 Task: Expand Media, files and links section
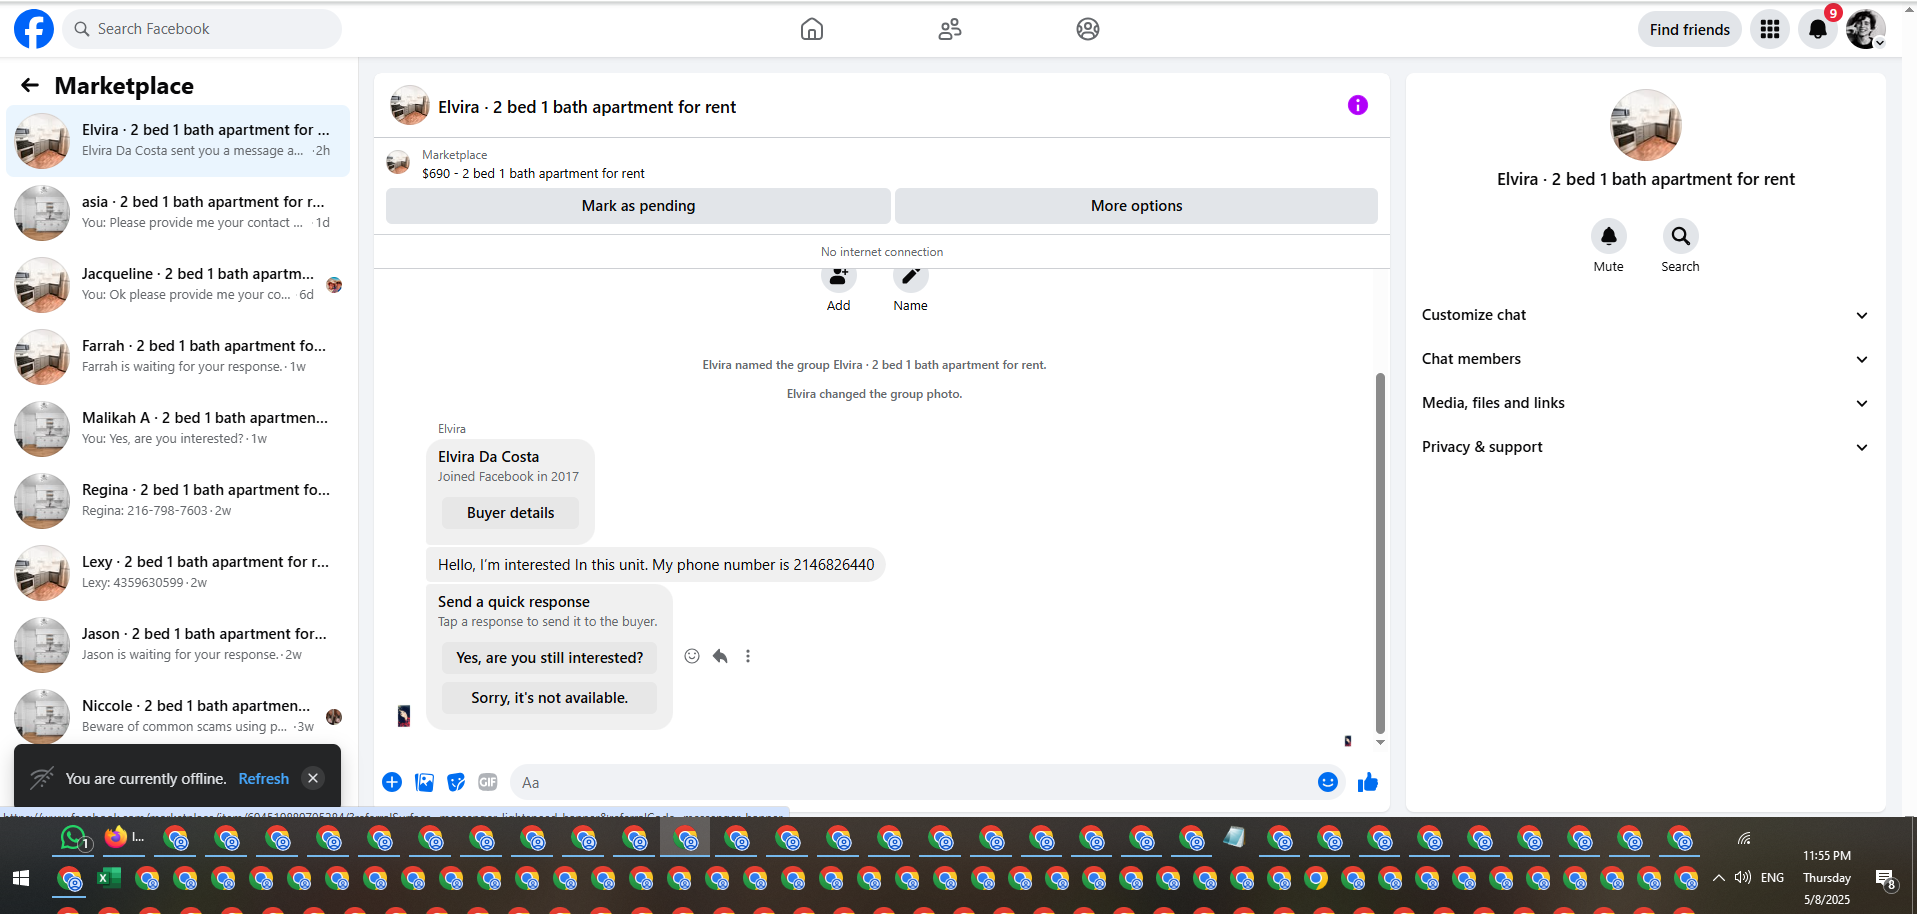pyautogui.click(x=1645, y=403)
